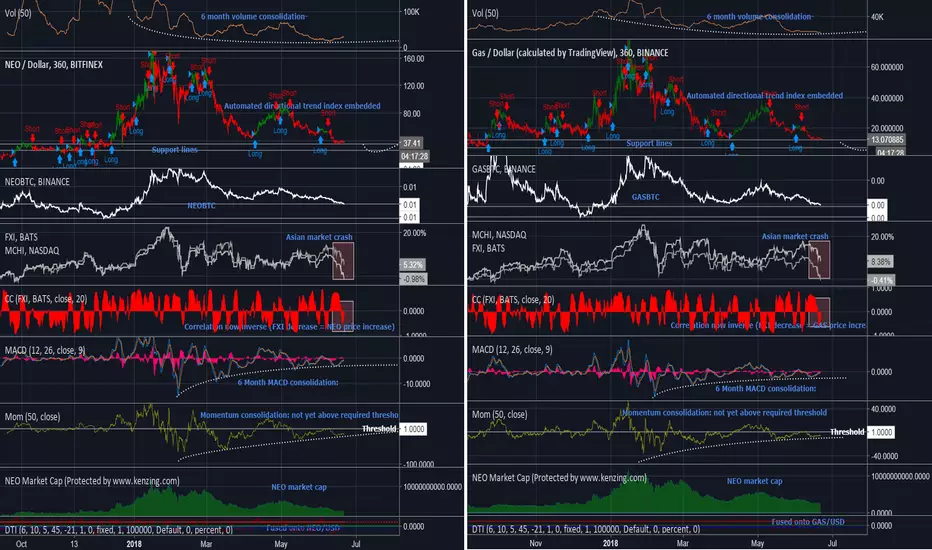Open the CC (FXI, BATS, close, 20) legend in the NEO chart
Viewport: 932px width, 550px height.
pos(46,298)
